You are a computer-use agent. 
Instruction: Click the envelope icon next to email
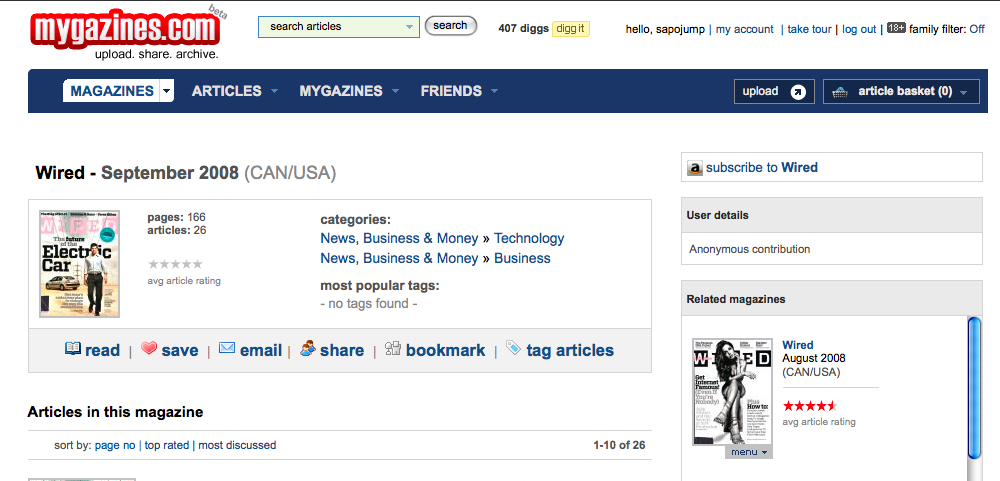pyautogui.click(x=226, y=348)
